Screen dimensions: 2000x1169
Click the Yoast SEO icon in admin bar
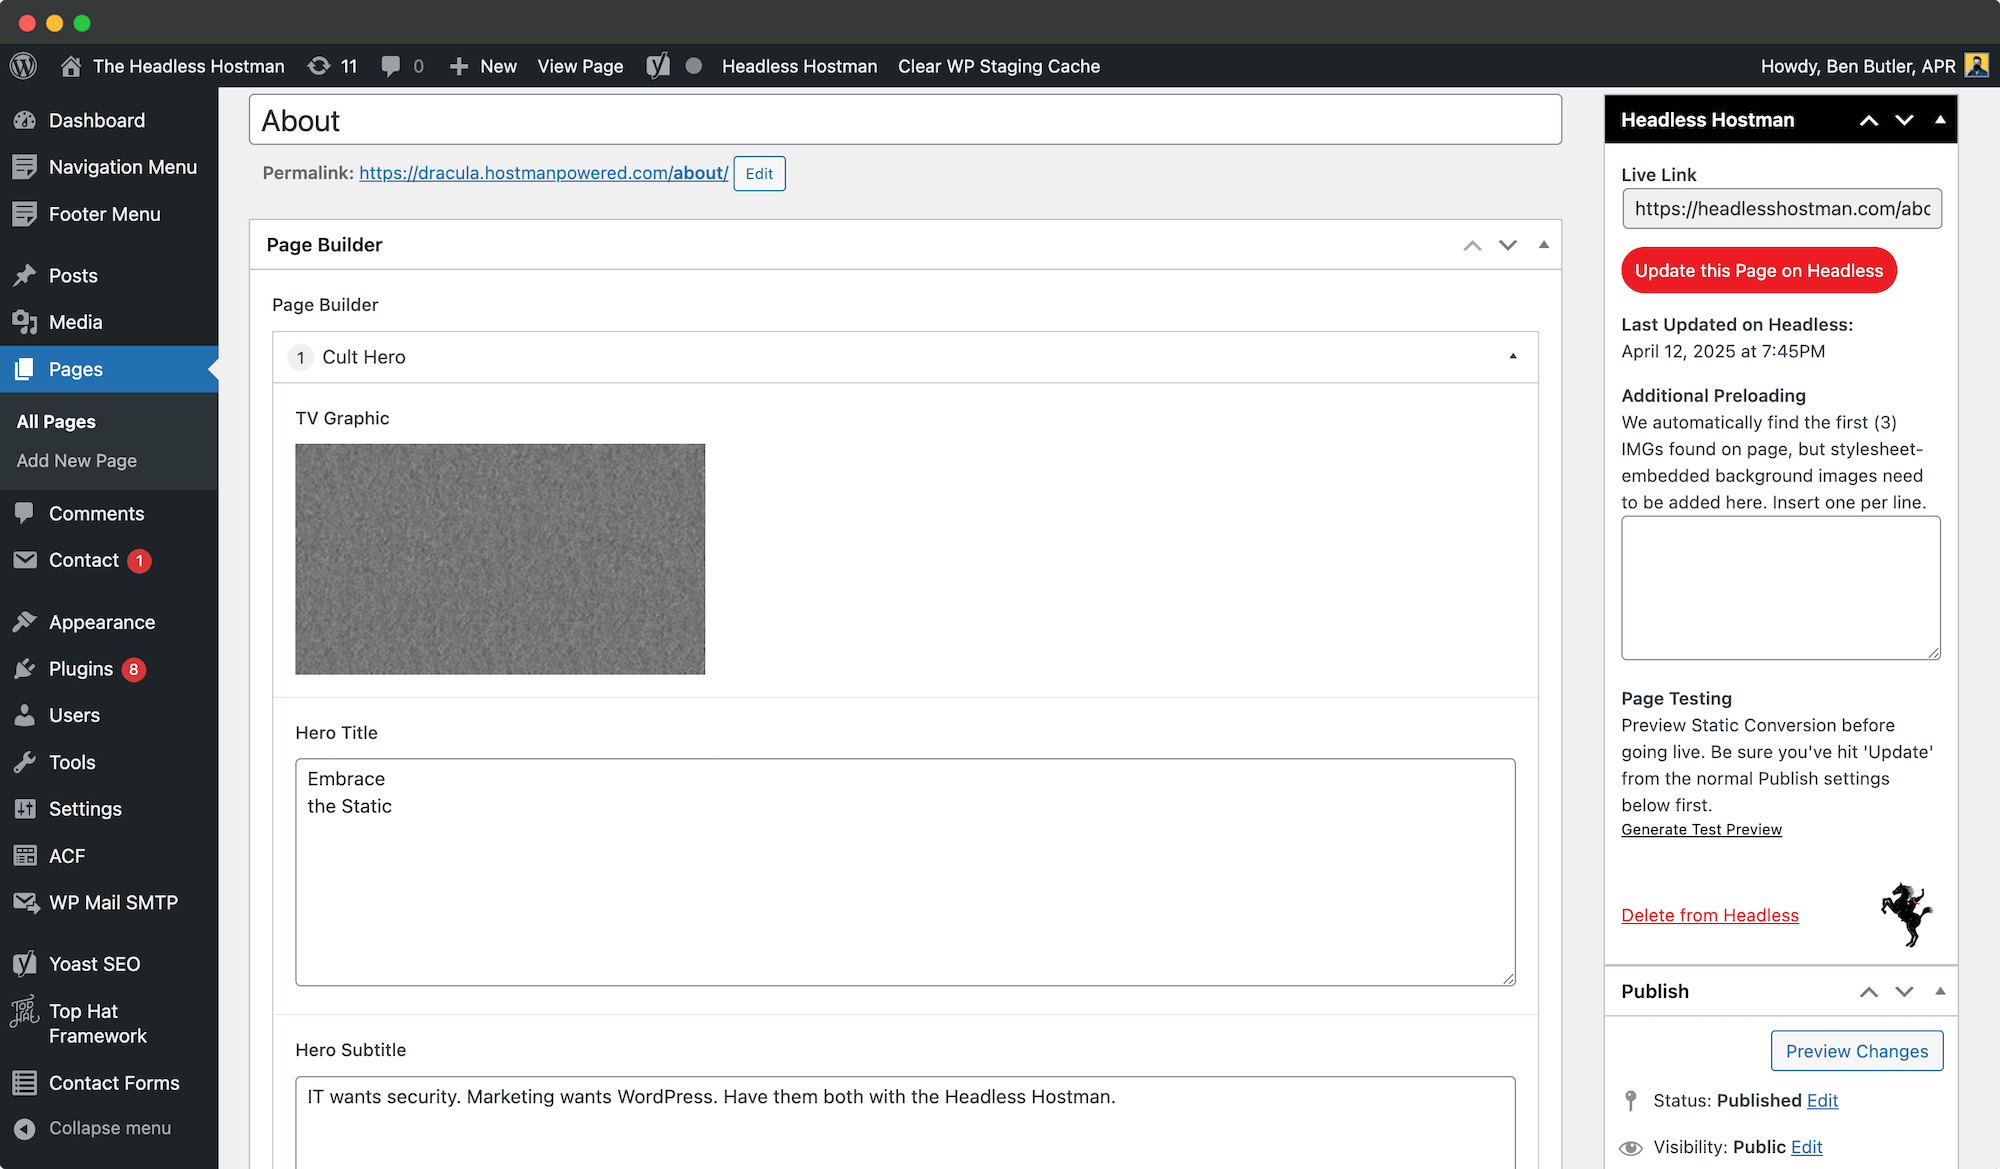658,66
